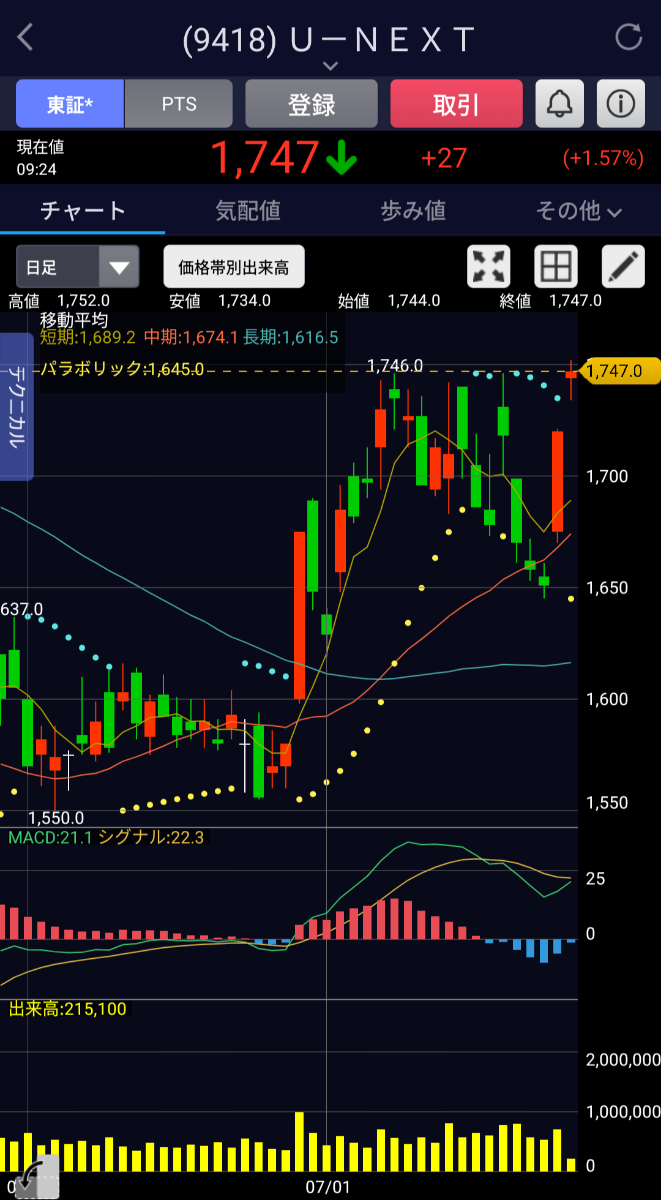Expand the chart to fullscreen

489,267
